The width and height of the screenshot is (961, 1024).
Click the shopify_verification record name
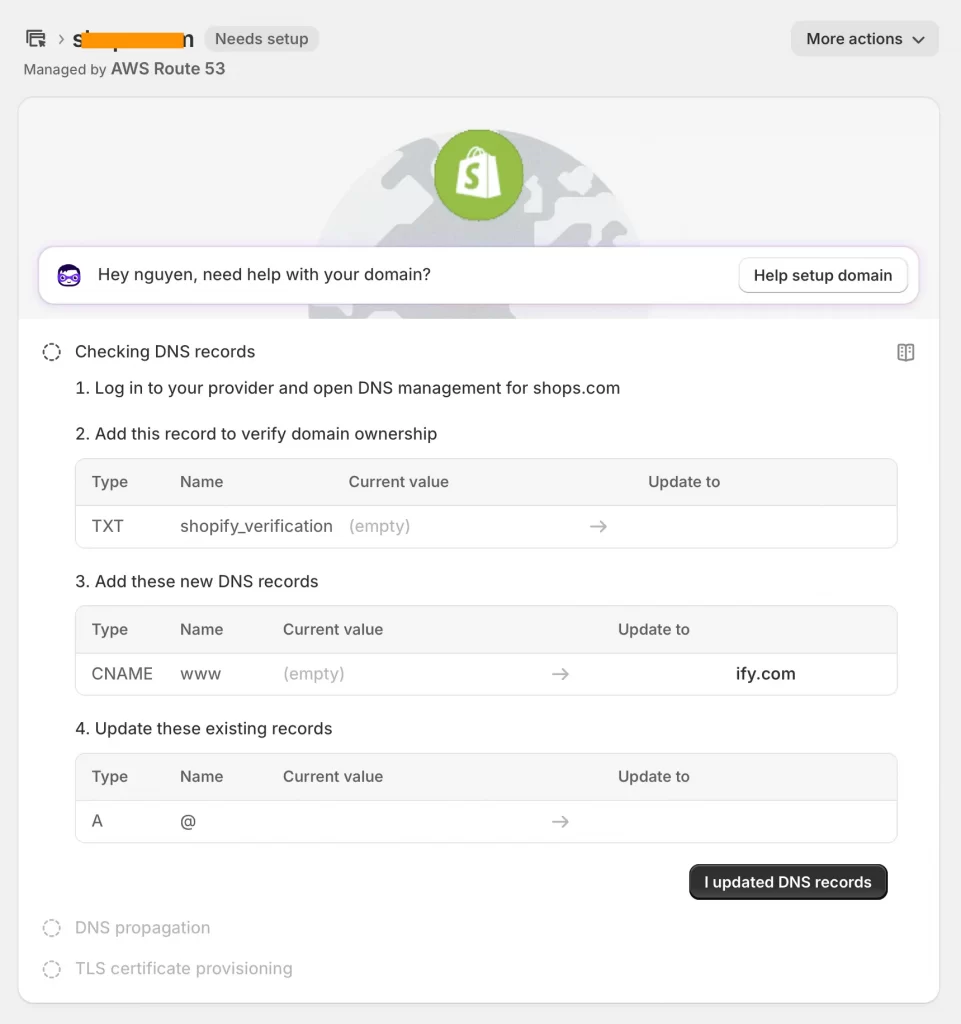tap(256, 526)
